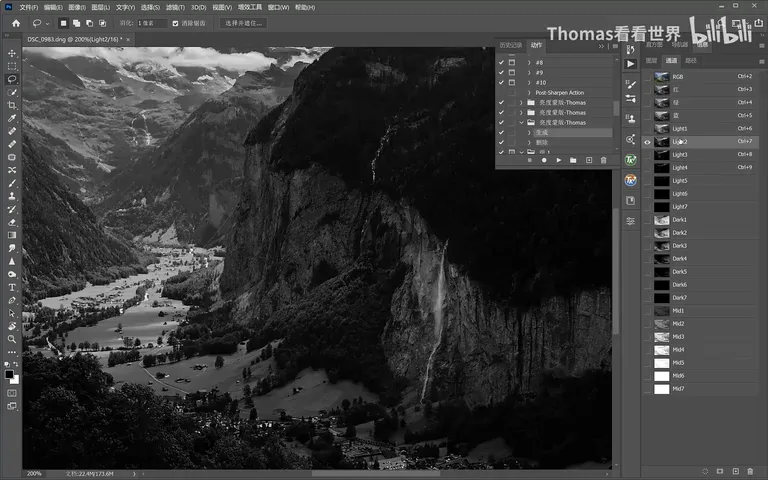
Task: Open the 3D(D) menu
Action: pos(198,7)
